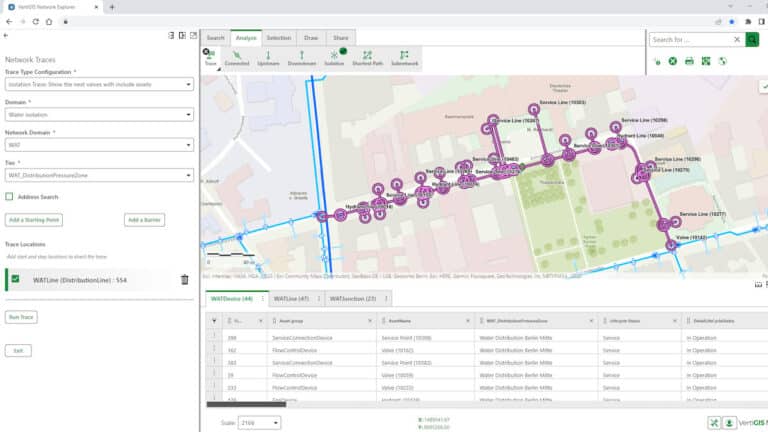Screen dimensions: 768x432
Task: Click the print icon below the search box
Action: (689, 61)
